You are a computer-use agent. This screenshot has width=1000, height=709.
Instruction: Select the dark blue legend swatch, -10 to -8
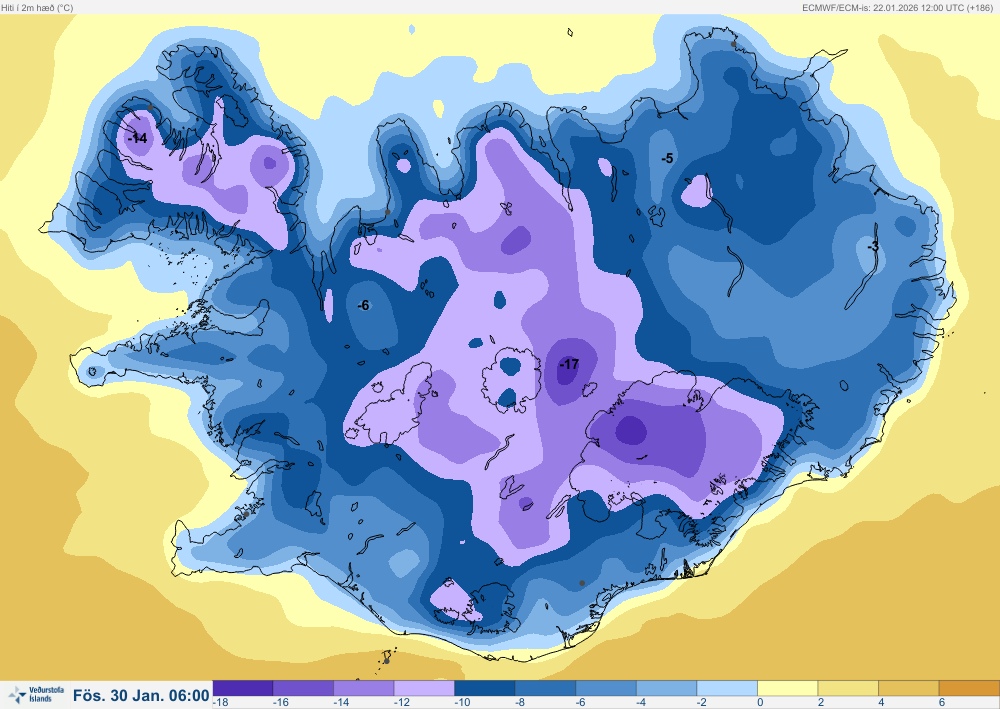click(485, 688)
